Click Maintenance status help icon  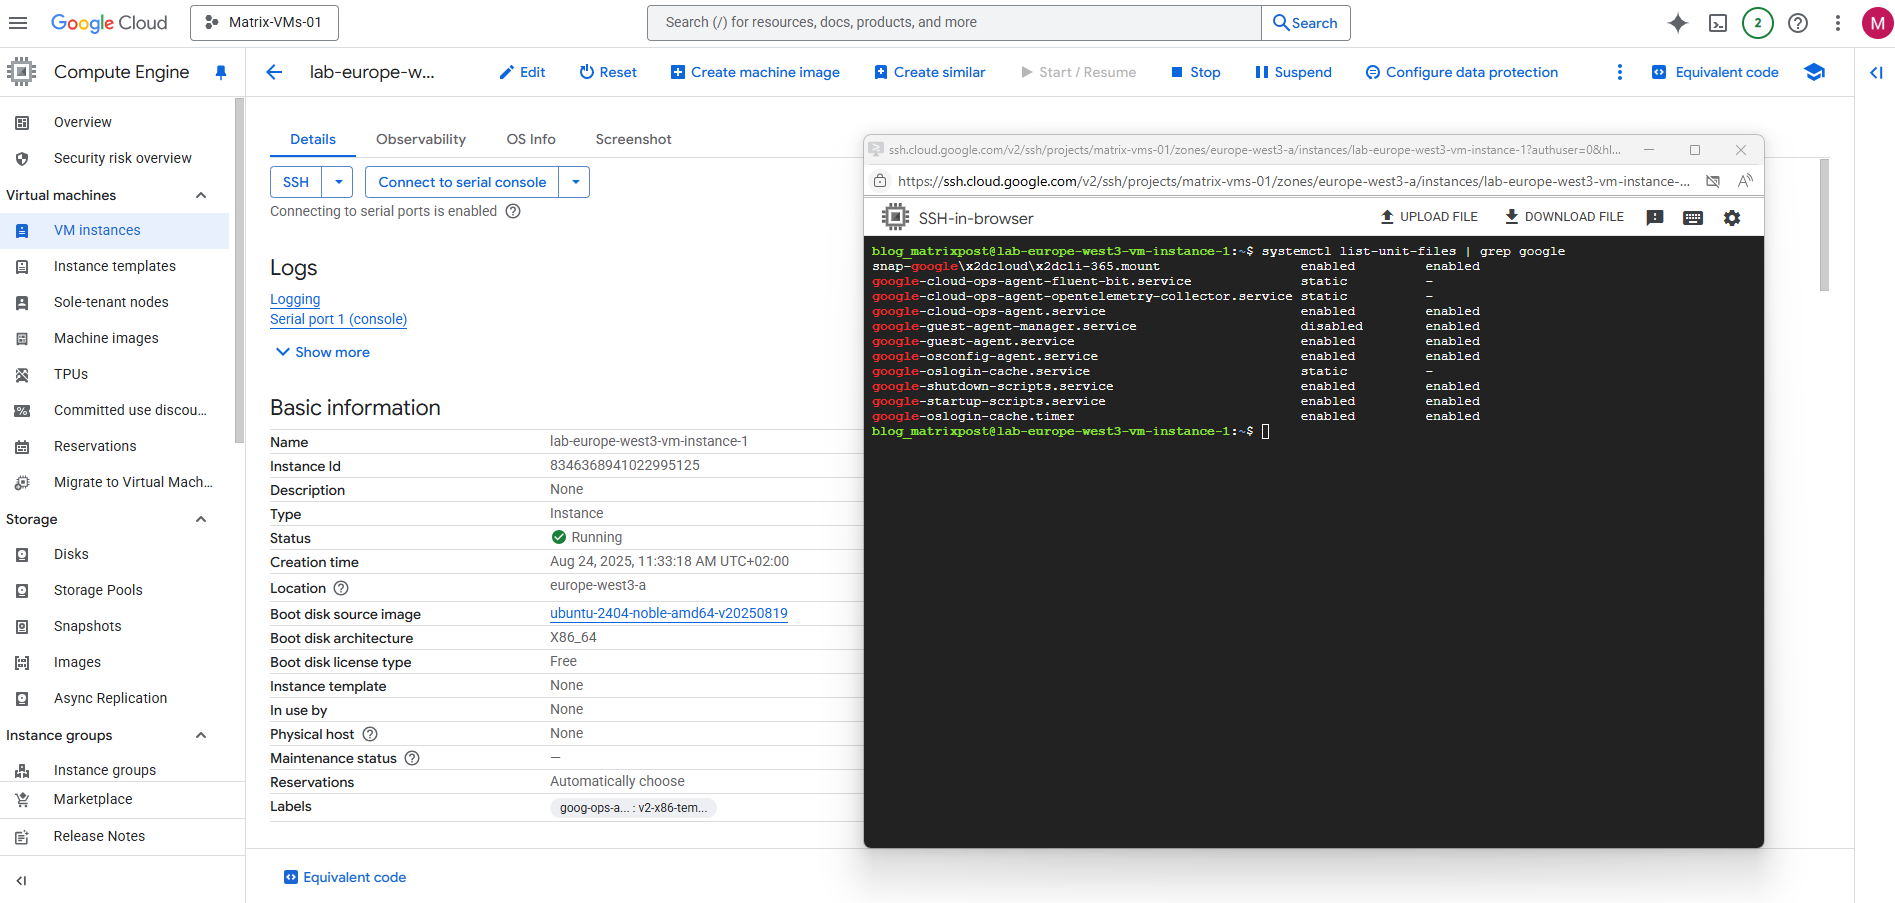[x=412, y=758]
